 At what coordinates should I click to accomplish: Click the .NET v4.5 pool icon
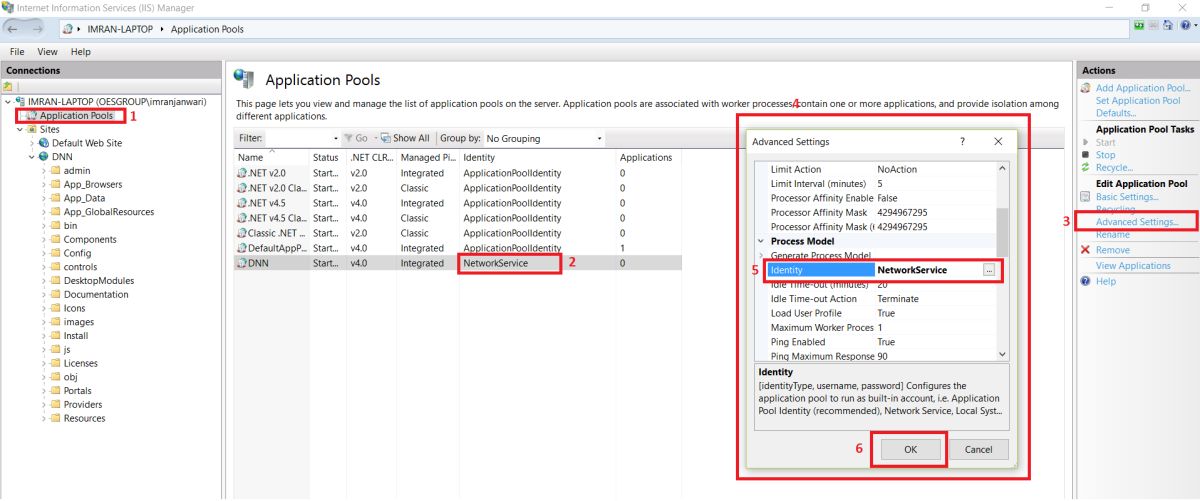pyautogui.click(x=241, y=203)
